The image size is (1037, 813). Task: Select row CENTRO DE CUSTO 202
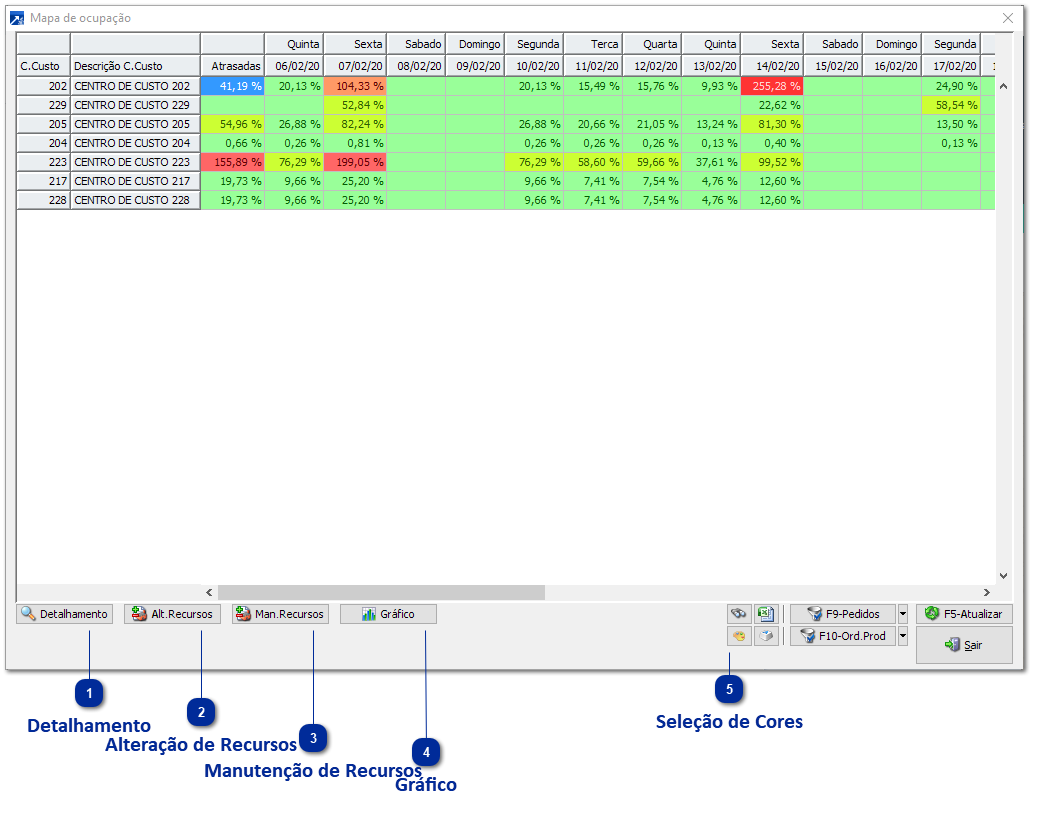pos(136,86)
